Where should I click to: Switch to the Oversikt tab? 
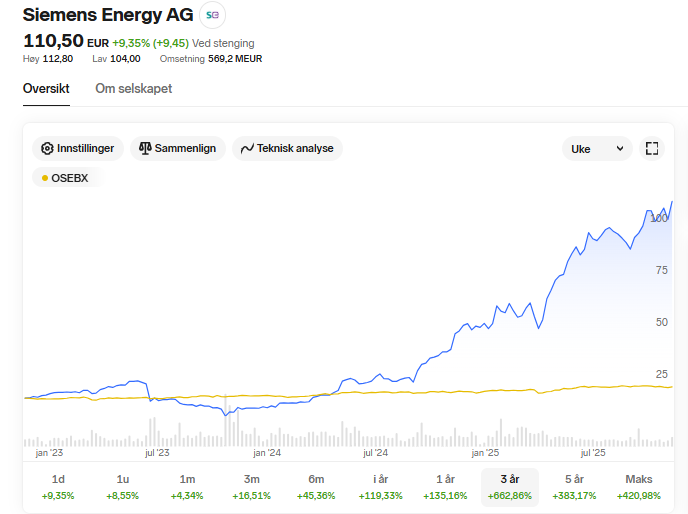[46, 89]
